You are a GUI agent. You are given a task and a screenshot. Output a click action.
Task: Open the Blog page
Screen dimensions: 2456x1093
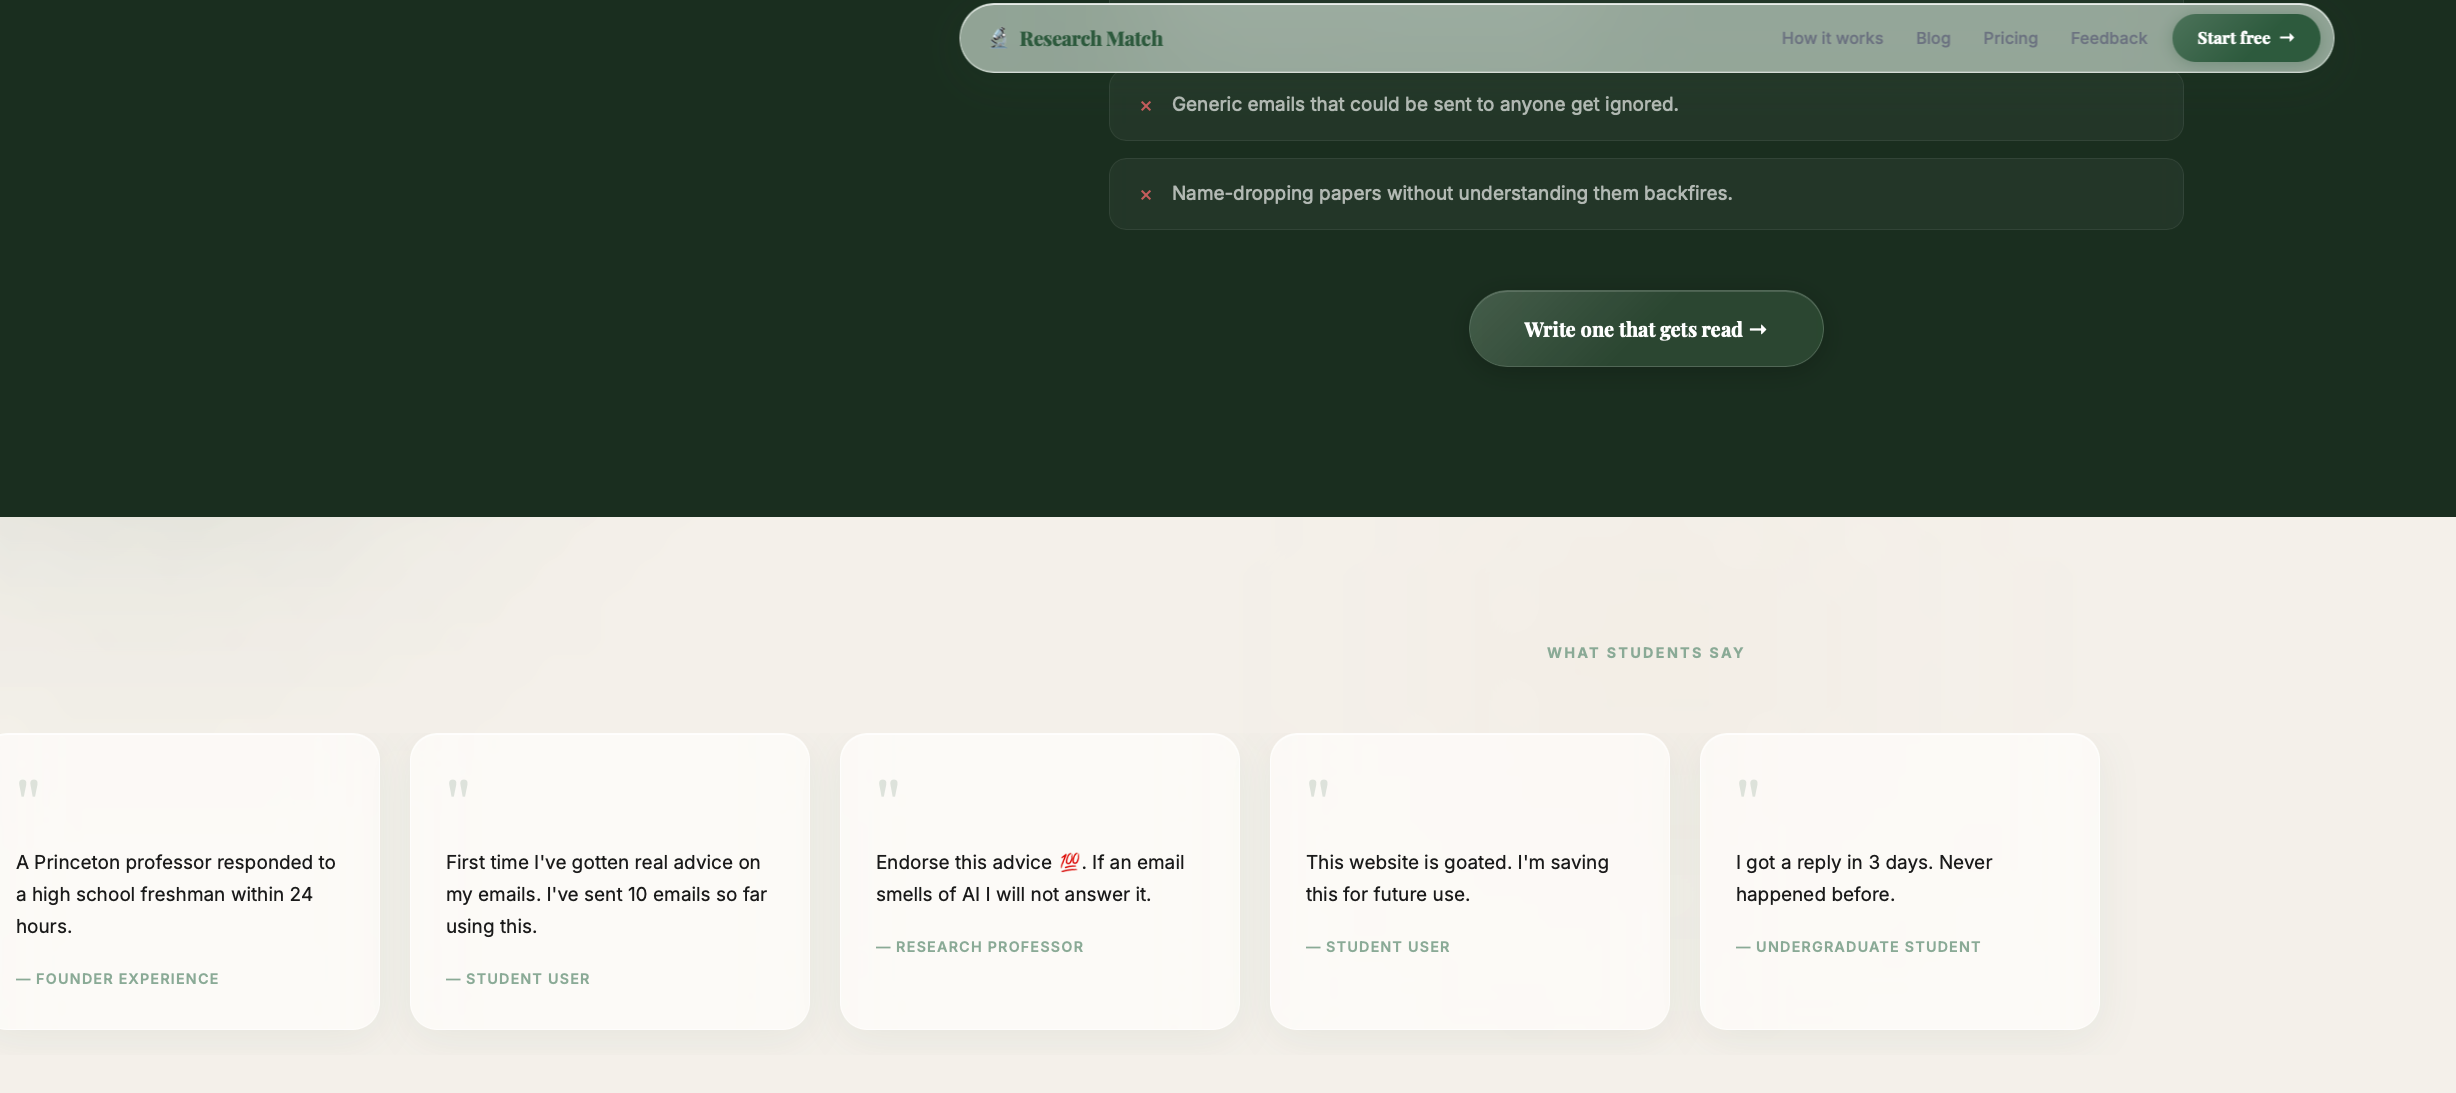[x=1933, y=38]
